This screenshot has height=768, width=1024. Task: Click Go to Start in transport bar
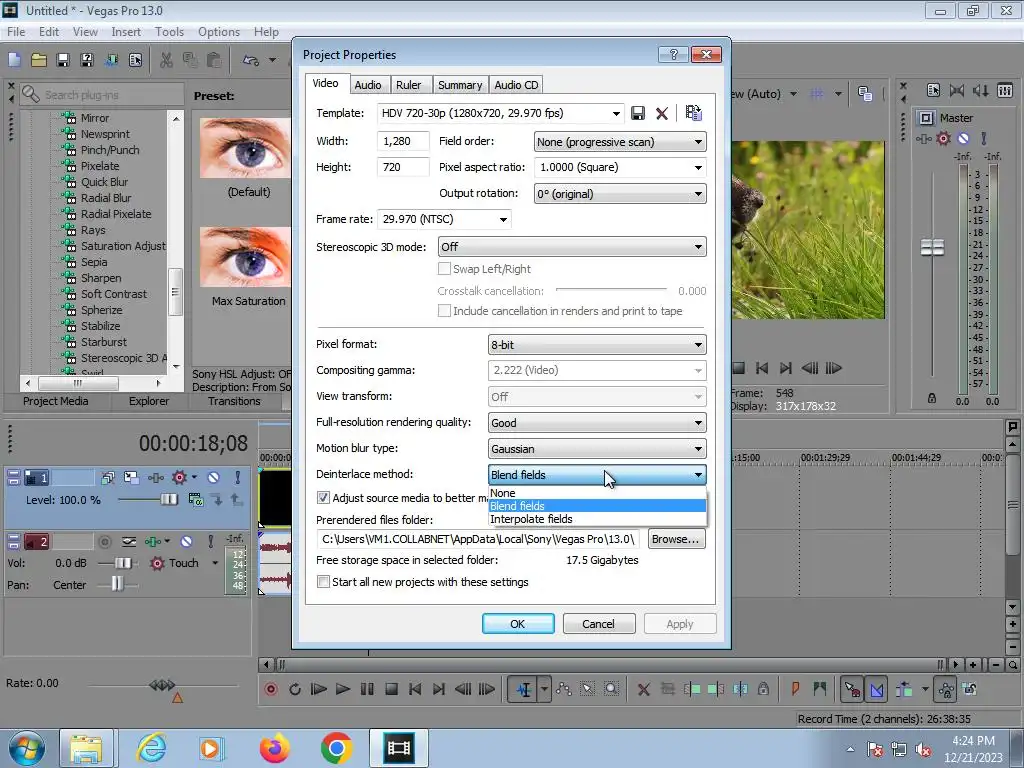click(x=415, y=689)
